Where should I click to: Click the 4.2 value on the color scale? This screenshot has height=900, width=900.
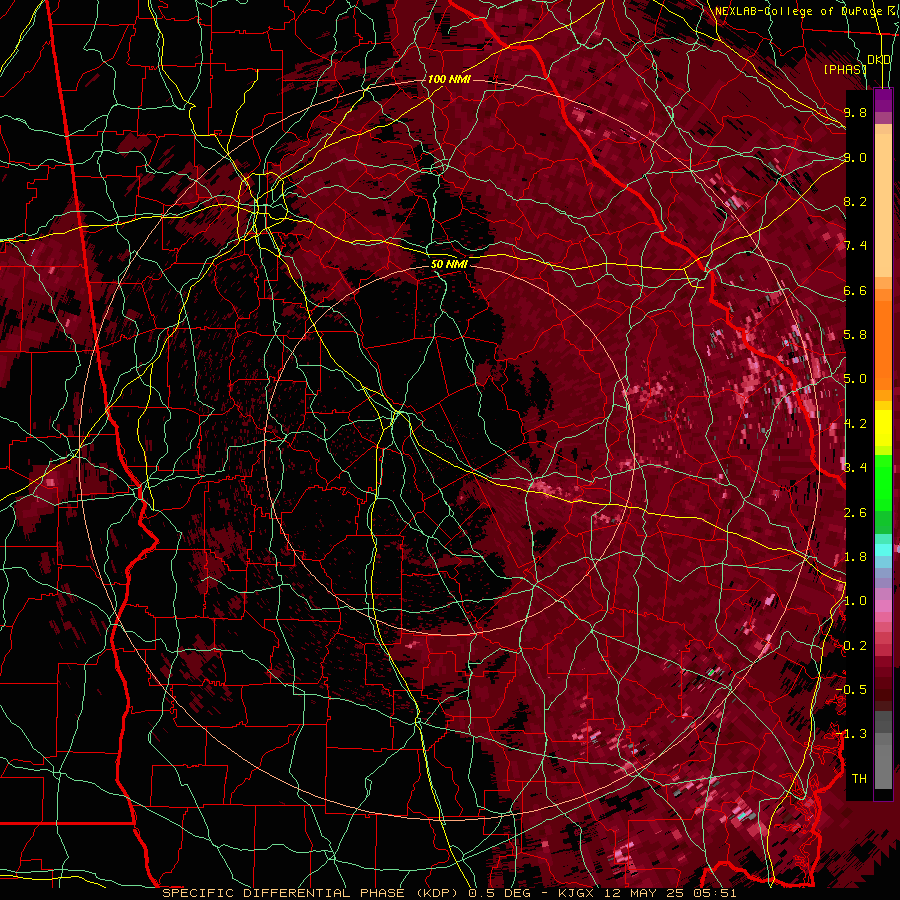tap(855, 424)
